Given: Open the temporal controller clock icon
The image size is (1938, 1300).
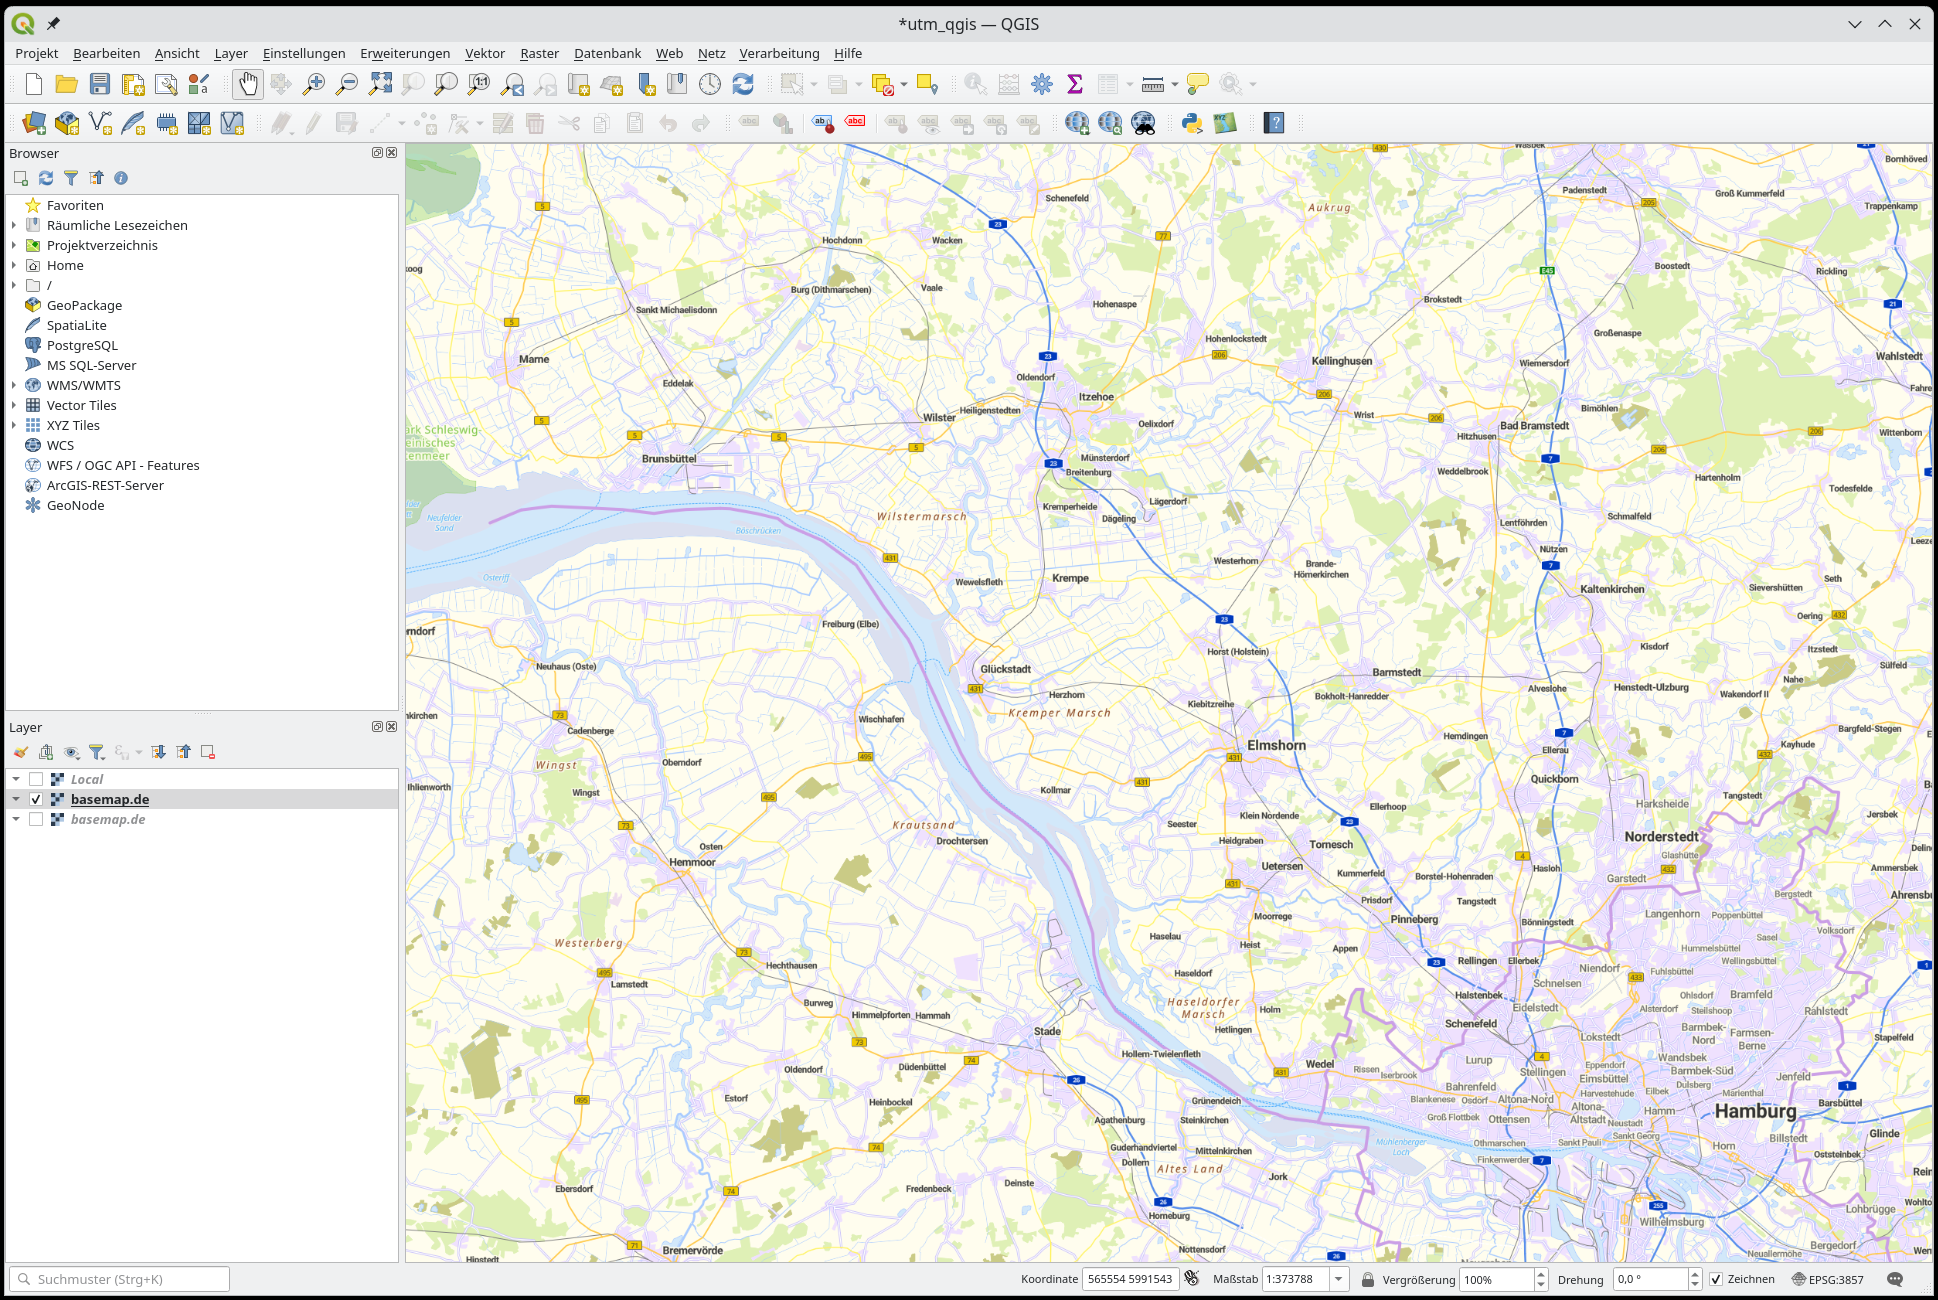Looking at the screenshot, I should 710,84.
